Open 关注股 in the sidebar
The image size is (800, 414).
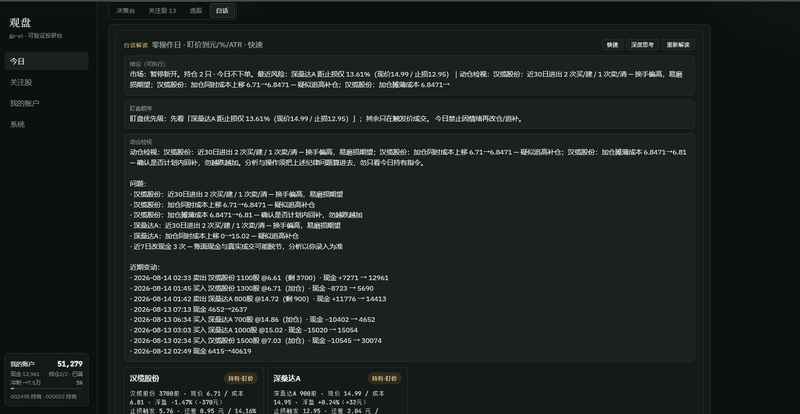(46, 82)
